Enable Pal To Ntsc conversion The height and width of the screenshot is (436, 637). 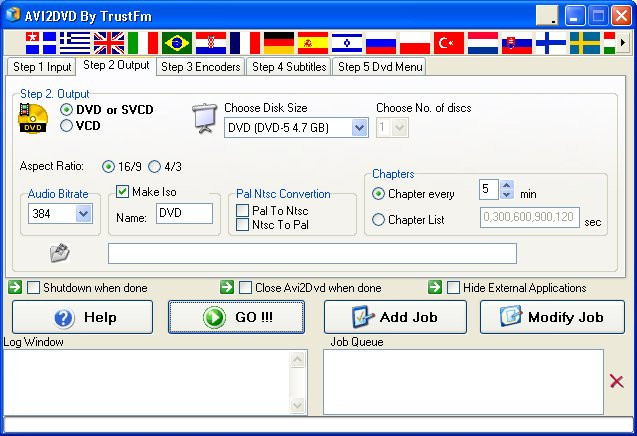[243, 210]
